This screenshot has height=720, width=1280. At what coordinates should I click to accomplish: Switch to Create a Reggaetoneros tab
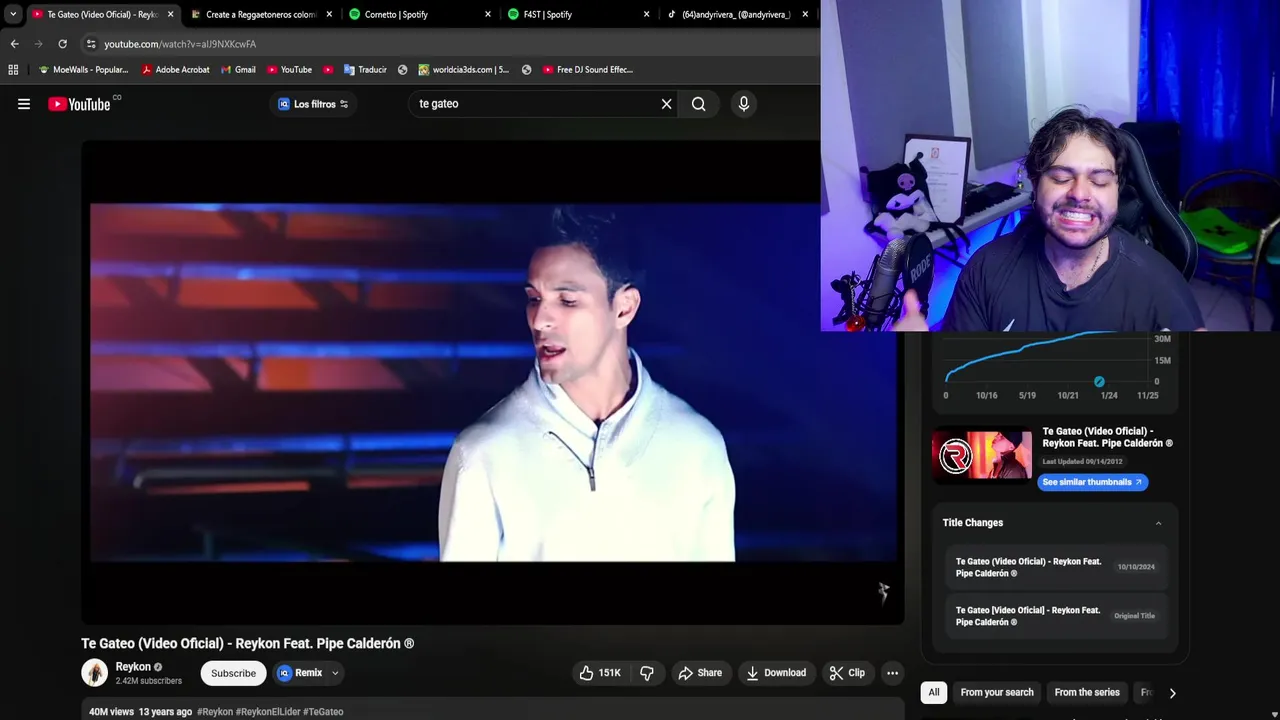pyautogui.click(x=260, y=14)
